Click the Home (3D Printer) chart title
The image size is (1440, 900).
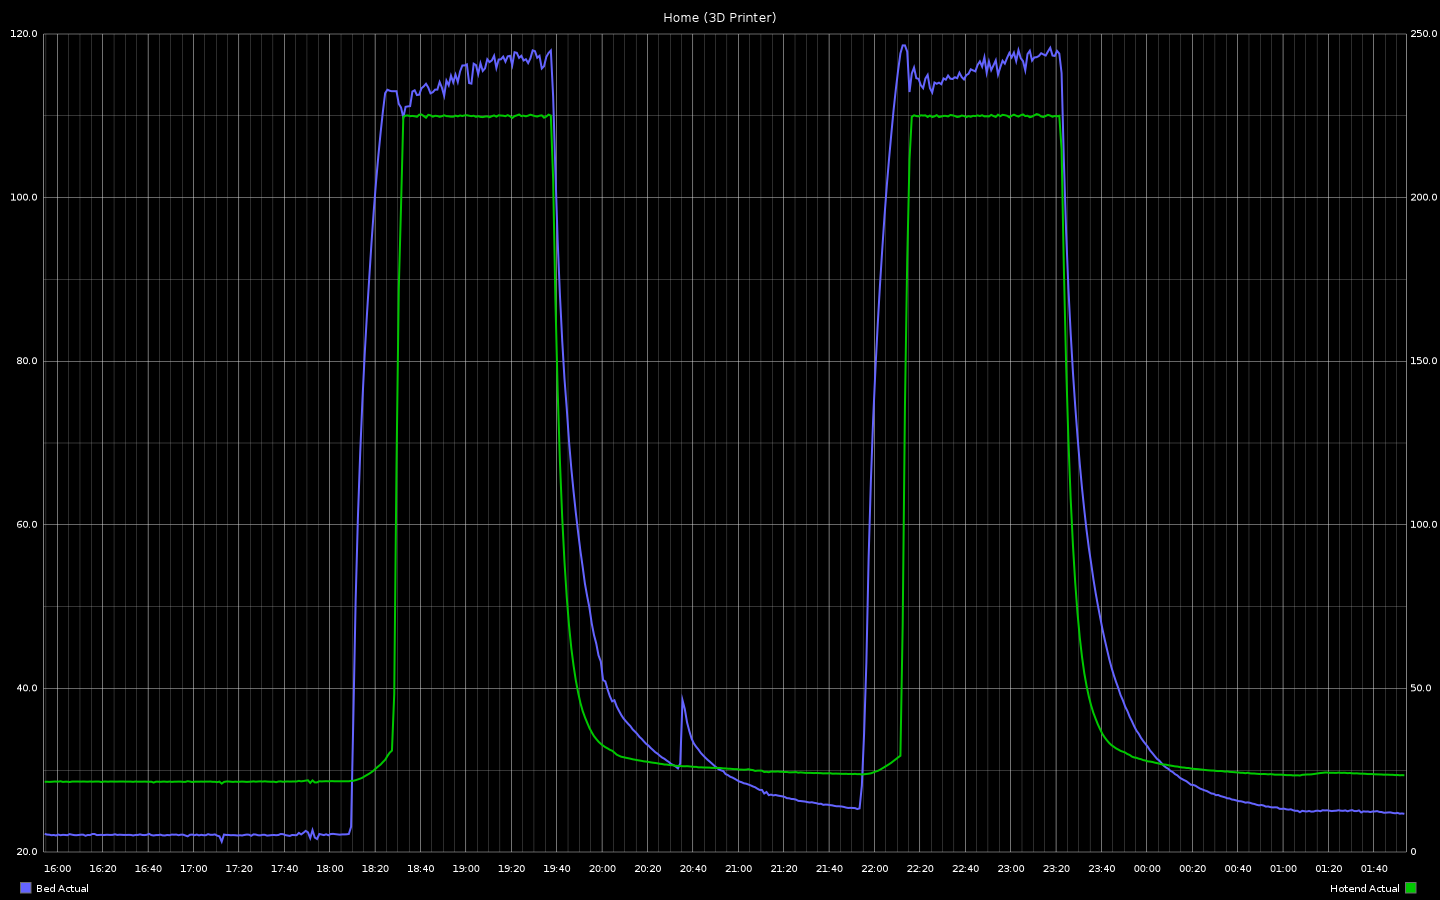720,17
